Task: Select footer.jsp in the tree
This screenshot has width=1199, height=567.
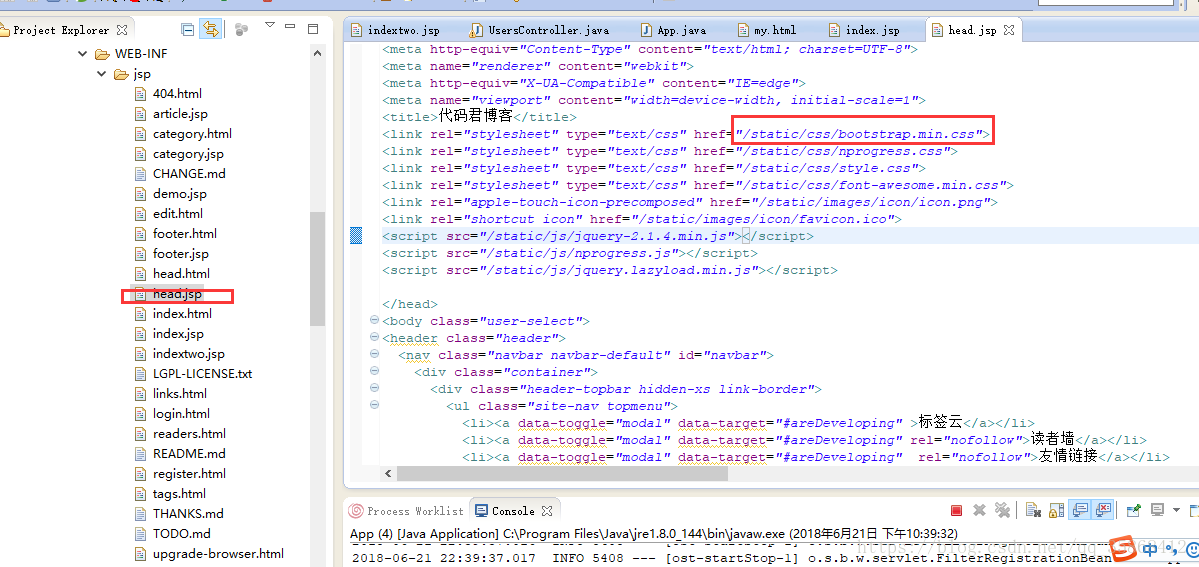Action: point(180,253)
